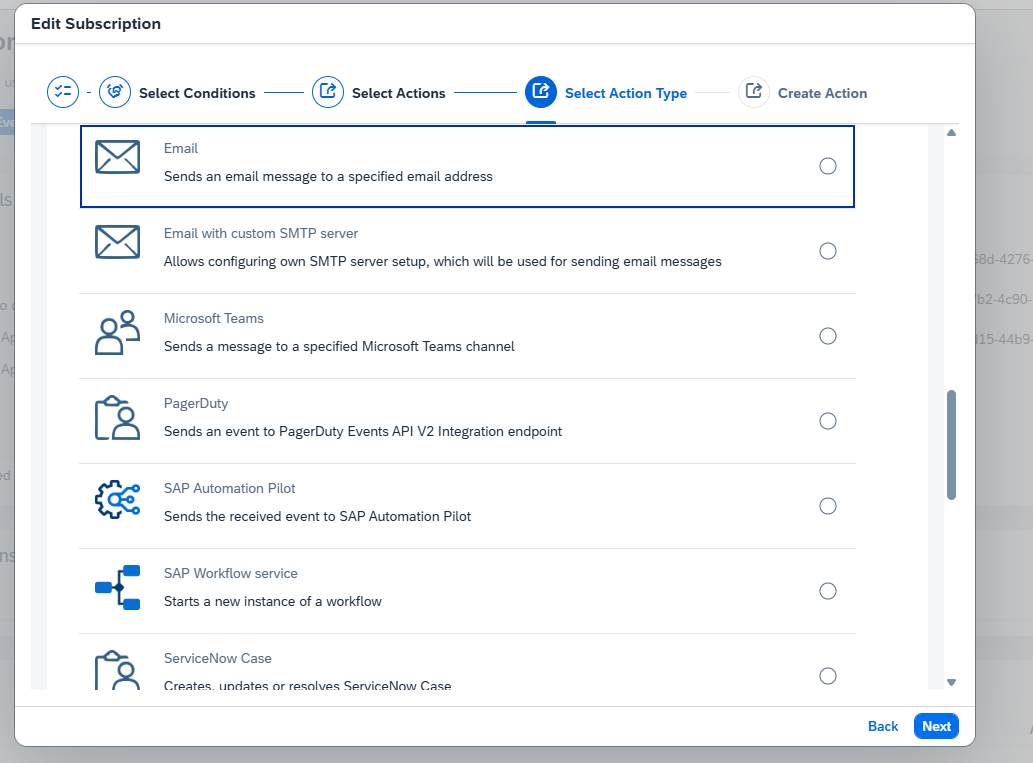Click 'Allows configuring own SMTP server setup' description
This screenshot has width=1033, height=763.
coord(443,262)
